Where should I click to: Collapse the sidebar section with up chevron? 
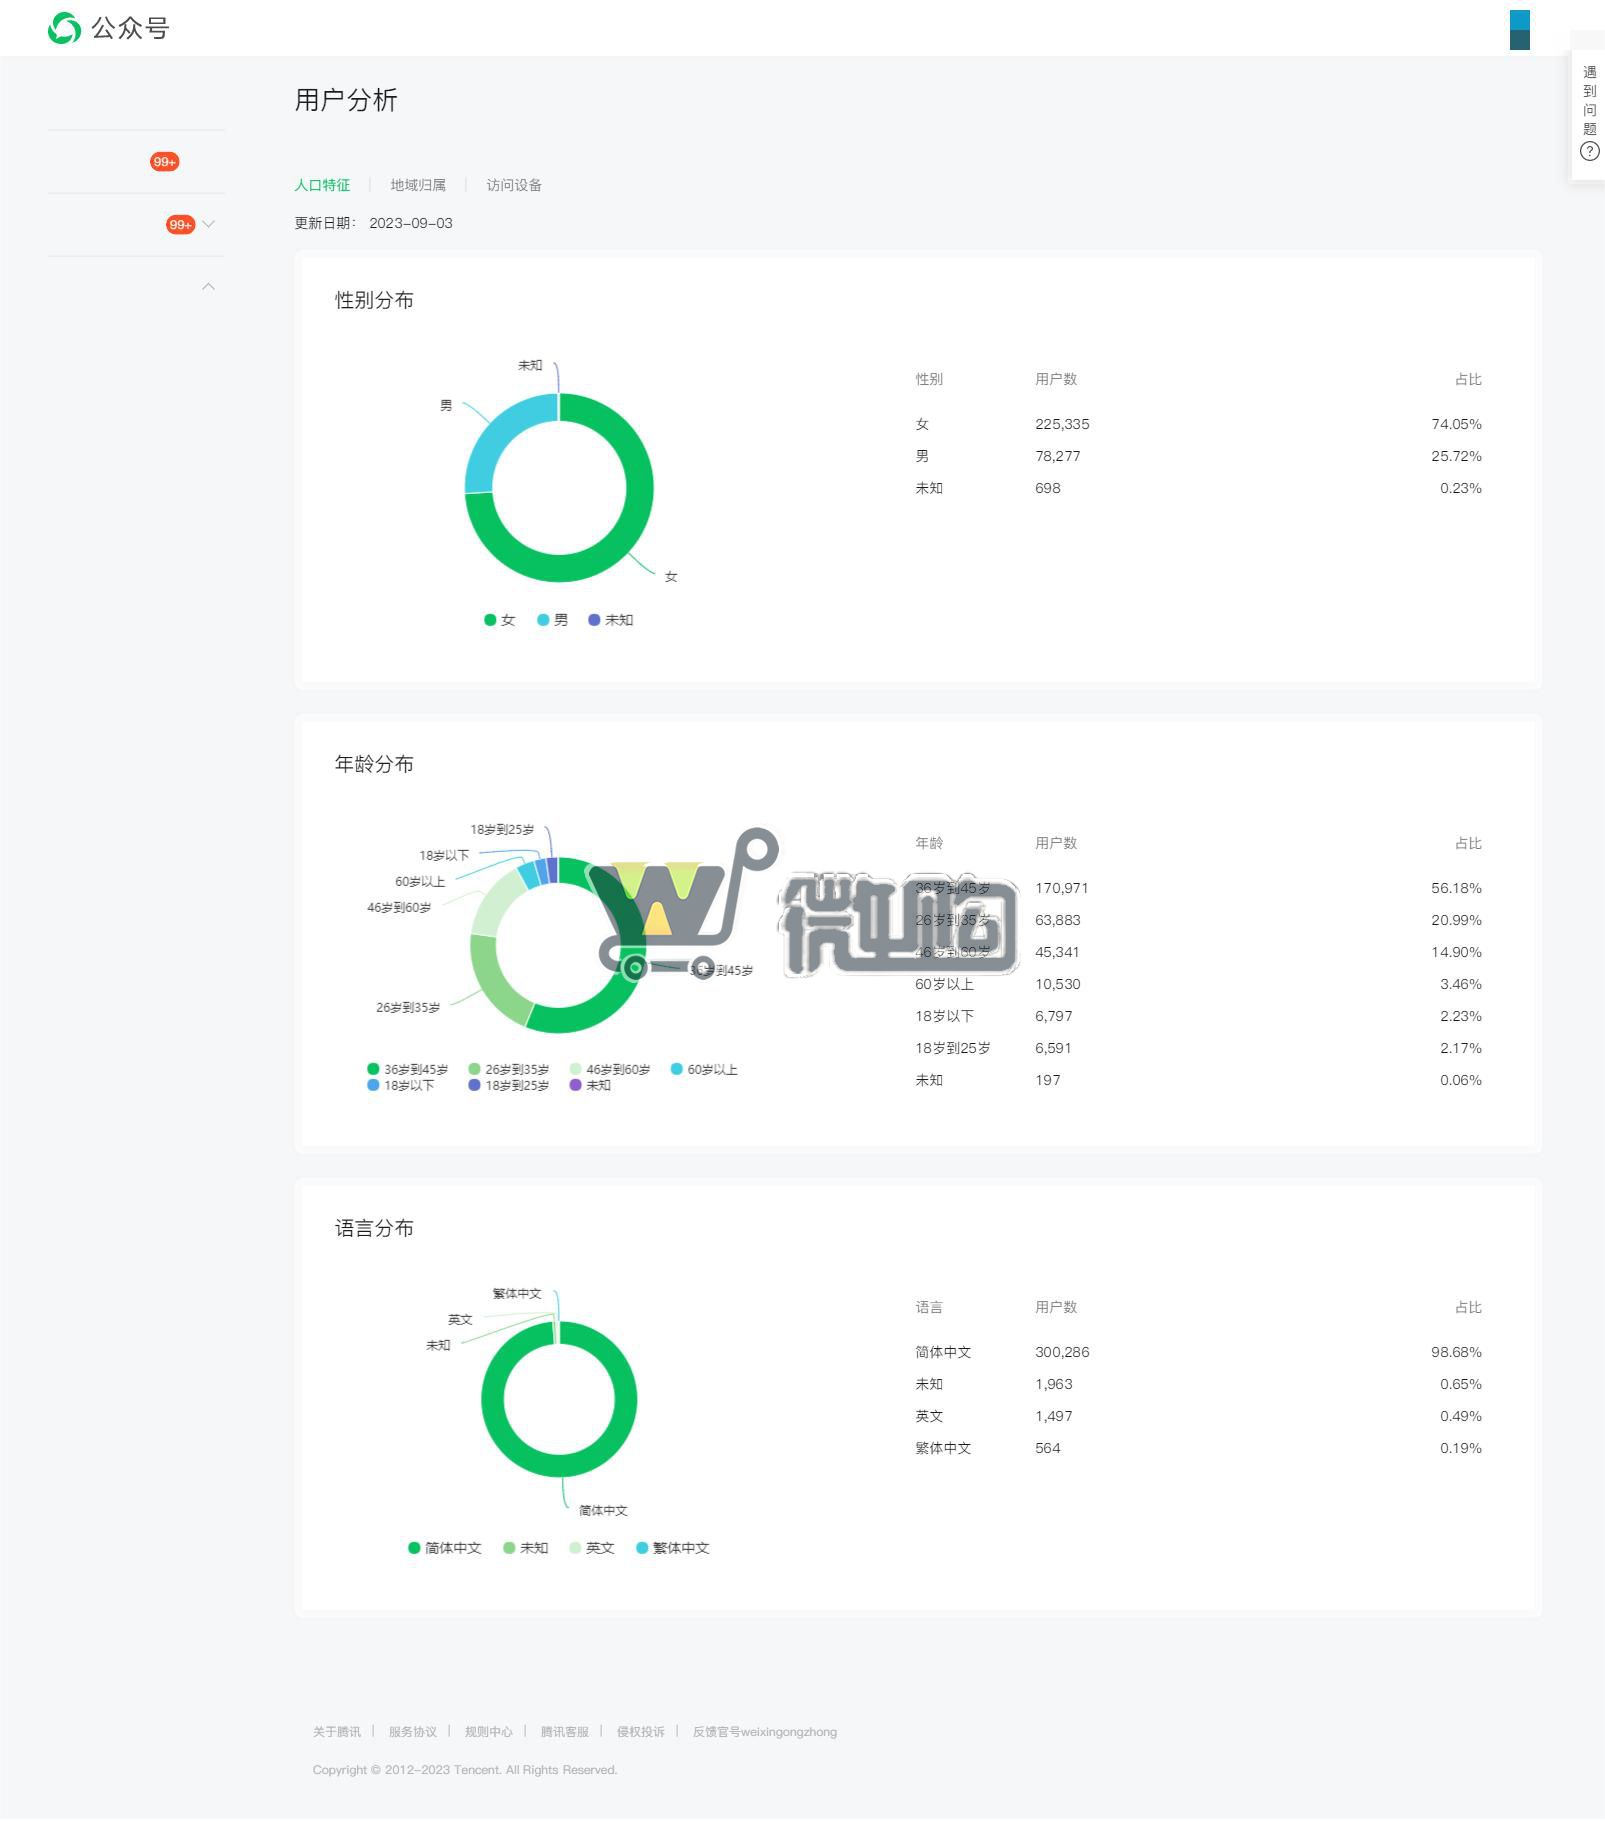point(208,287)
